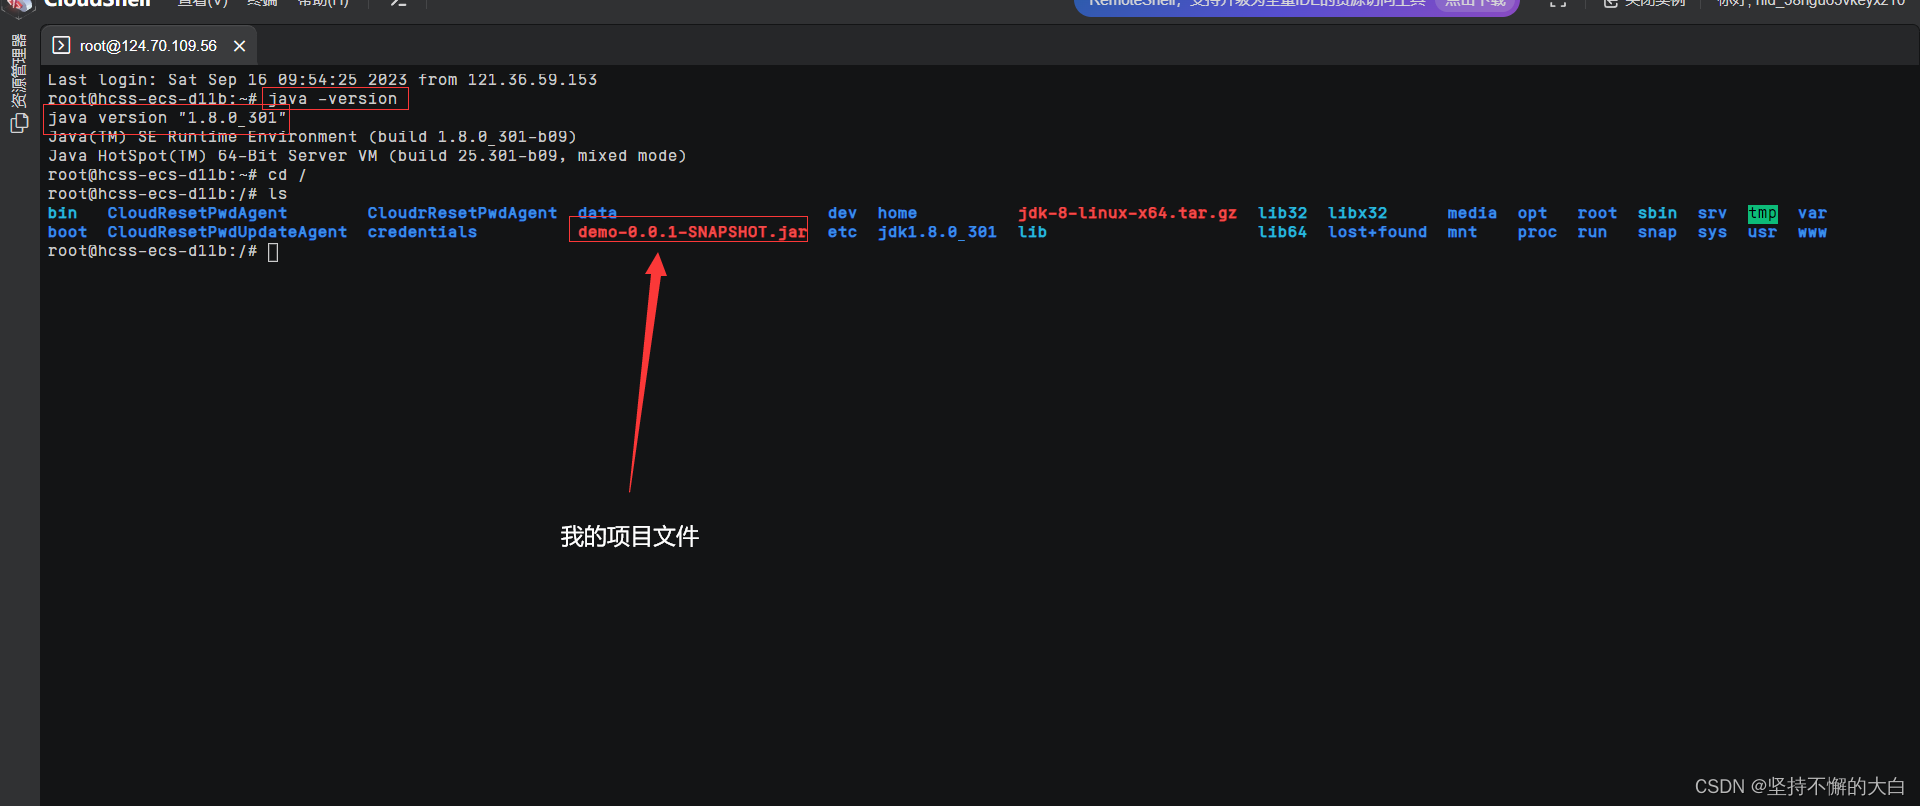1920x806 pixels.
Task: Click the terminal icon on root@124.70.109.56 tab
Action: click(x=61, y=46)
